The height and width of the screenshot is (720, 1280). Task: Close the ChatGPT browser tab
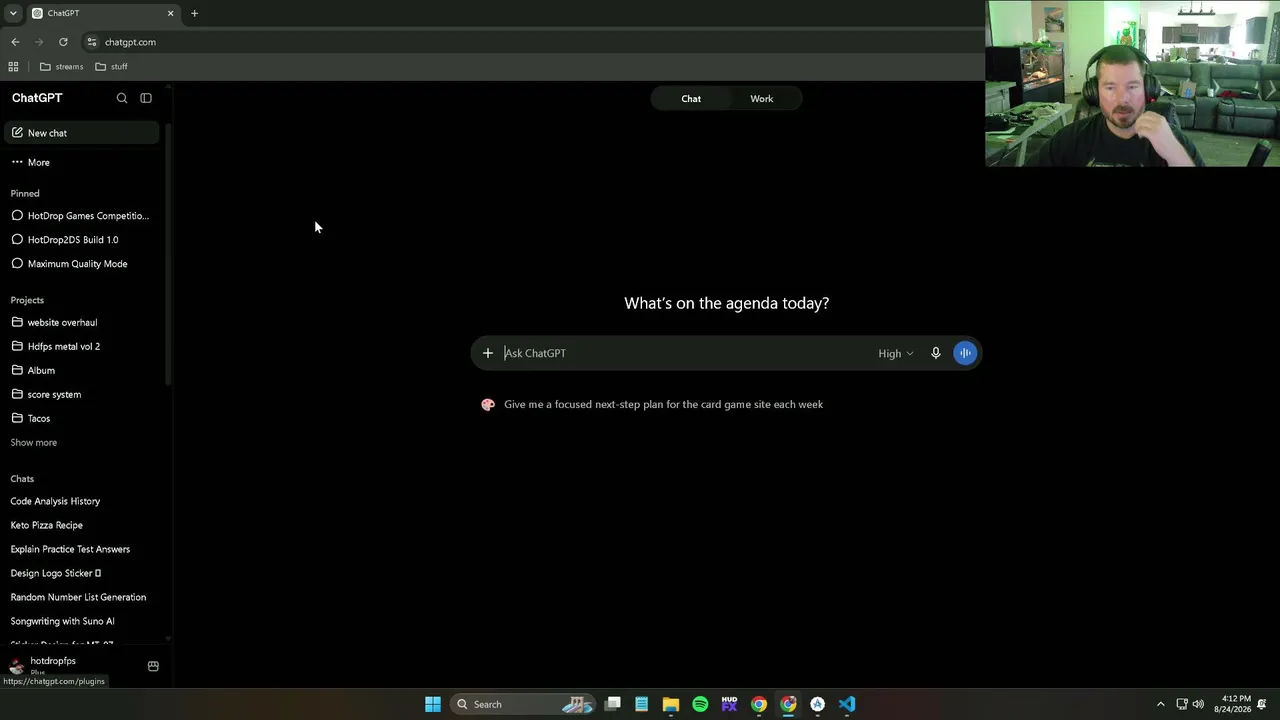pos(170,13)
